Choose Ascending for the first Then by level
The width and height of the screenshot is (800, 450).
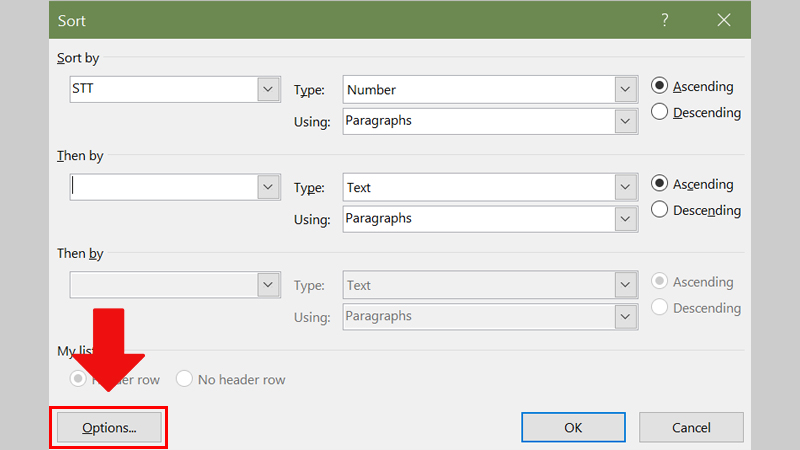point(660,184)
